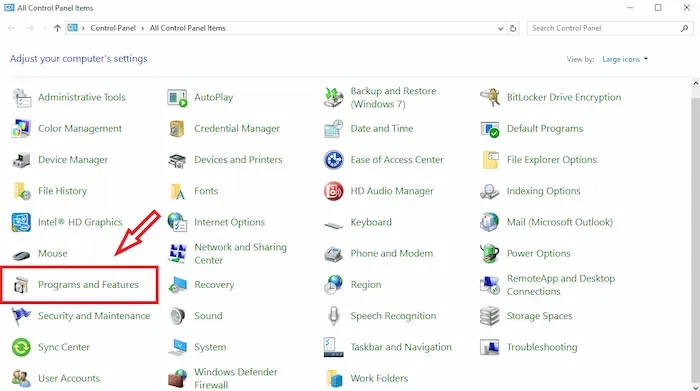
Task: Open the recent locations dropdown arrow
Action: pyautogui.click(x=44, y=28)
